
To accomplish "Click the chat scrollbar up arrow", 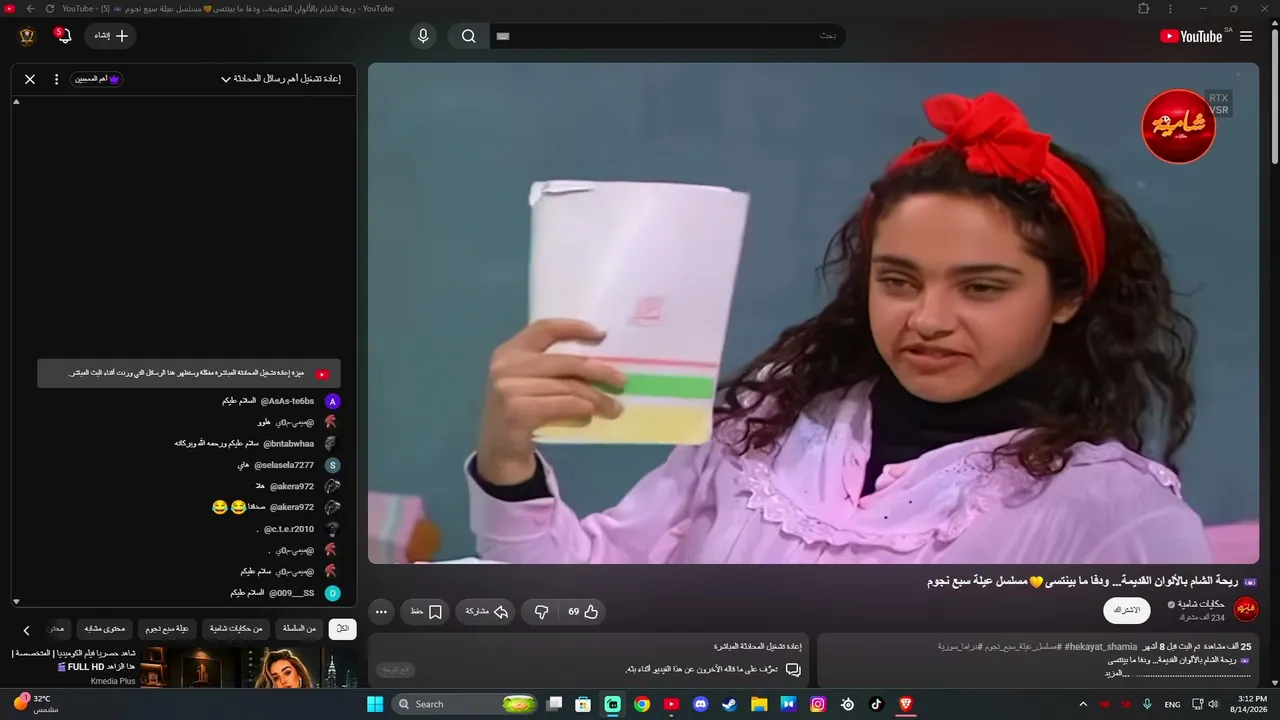I will pos(16,102).
